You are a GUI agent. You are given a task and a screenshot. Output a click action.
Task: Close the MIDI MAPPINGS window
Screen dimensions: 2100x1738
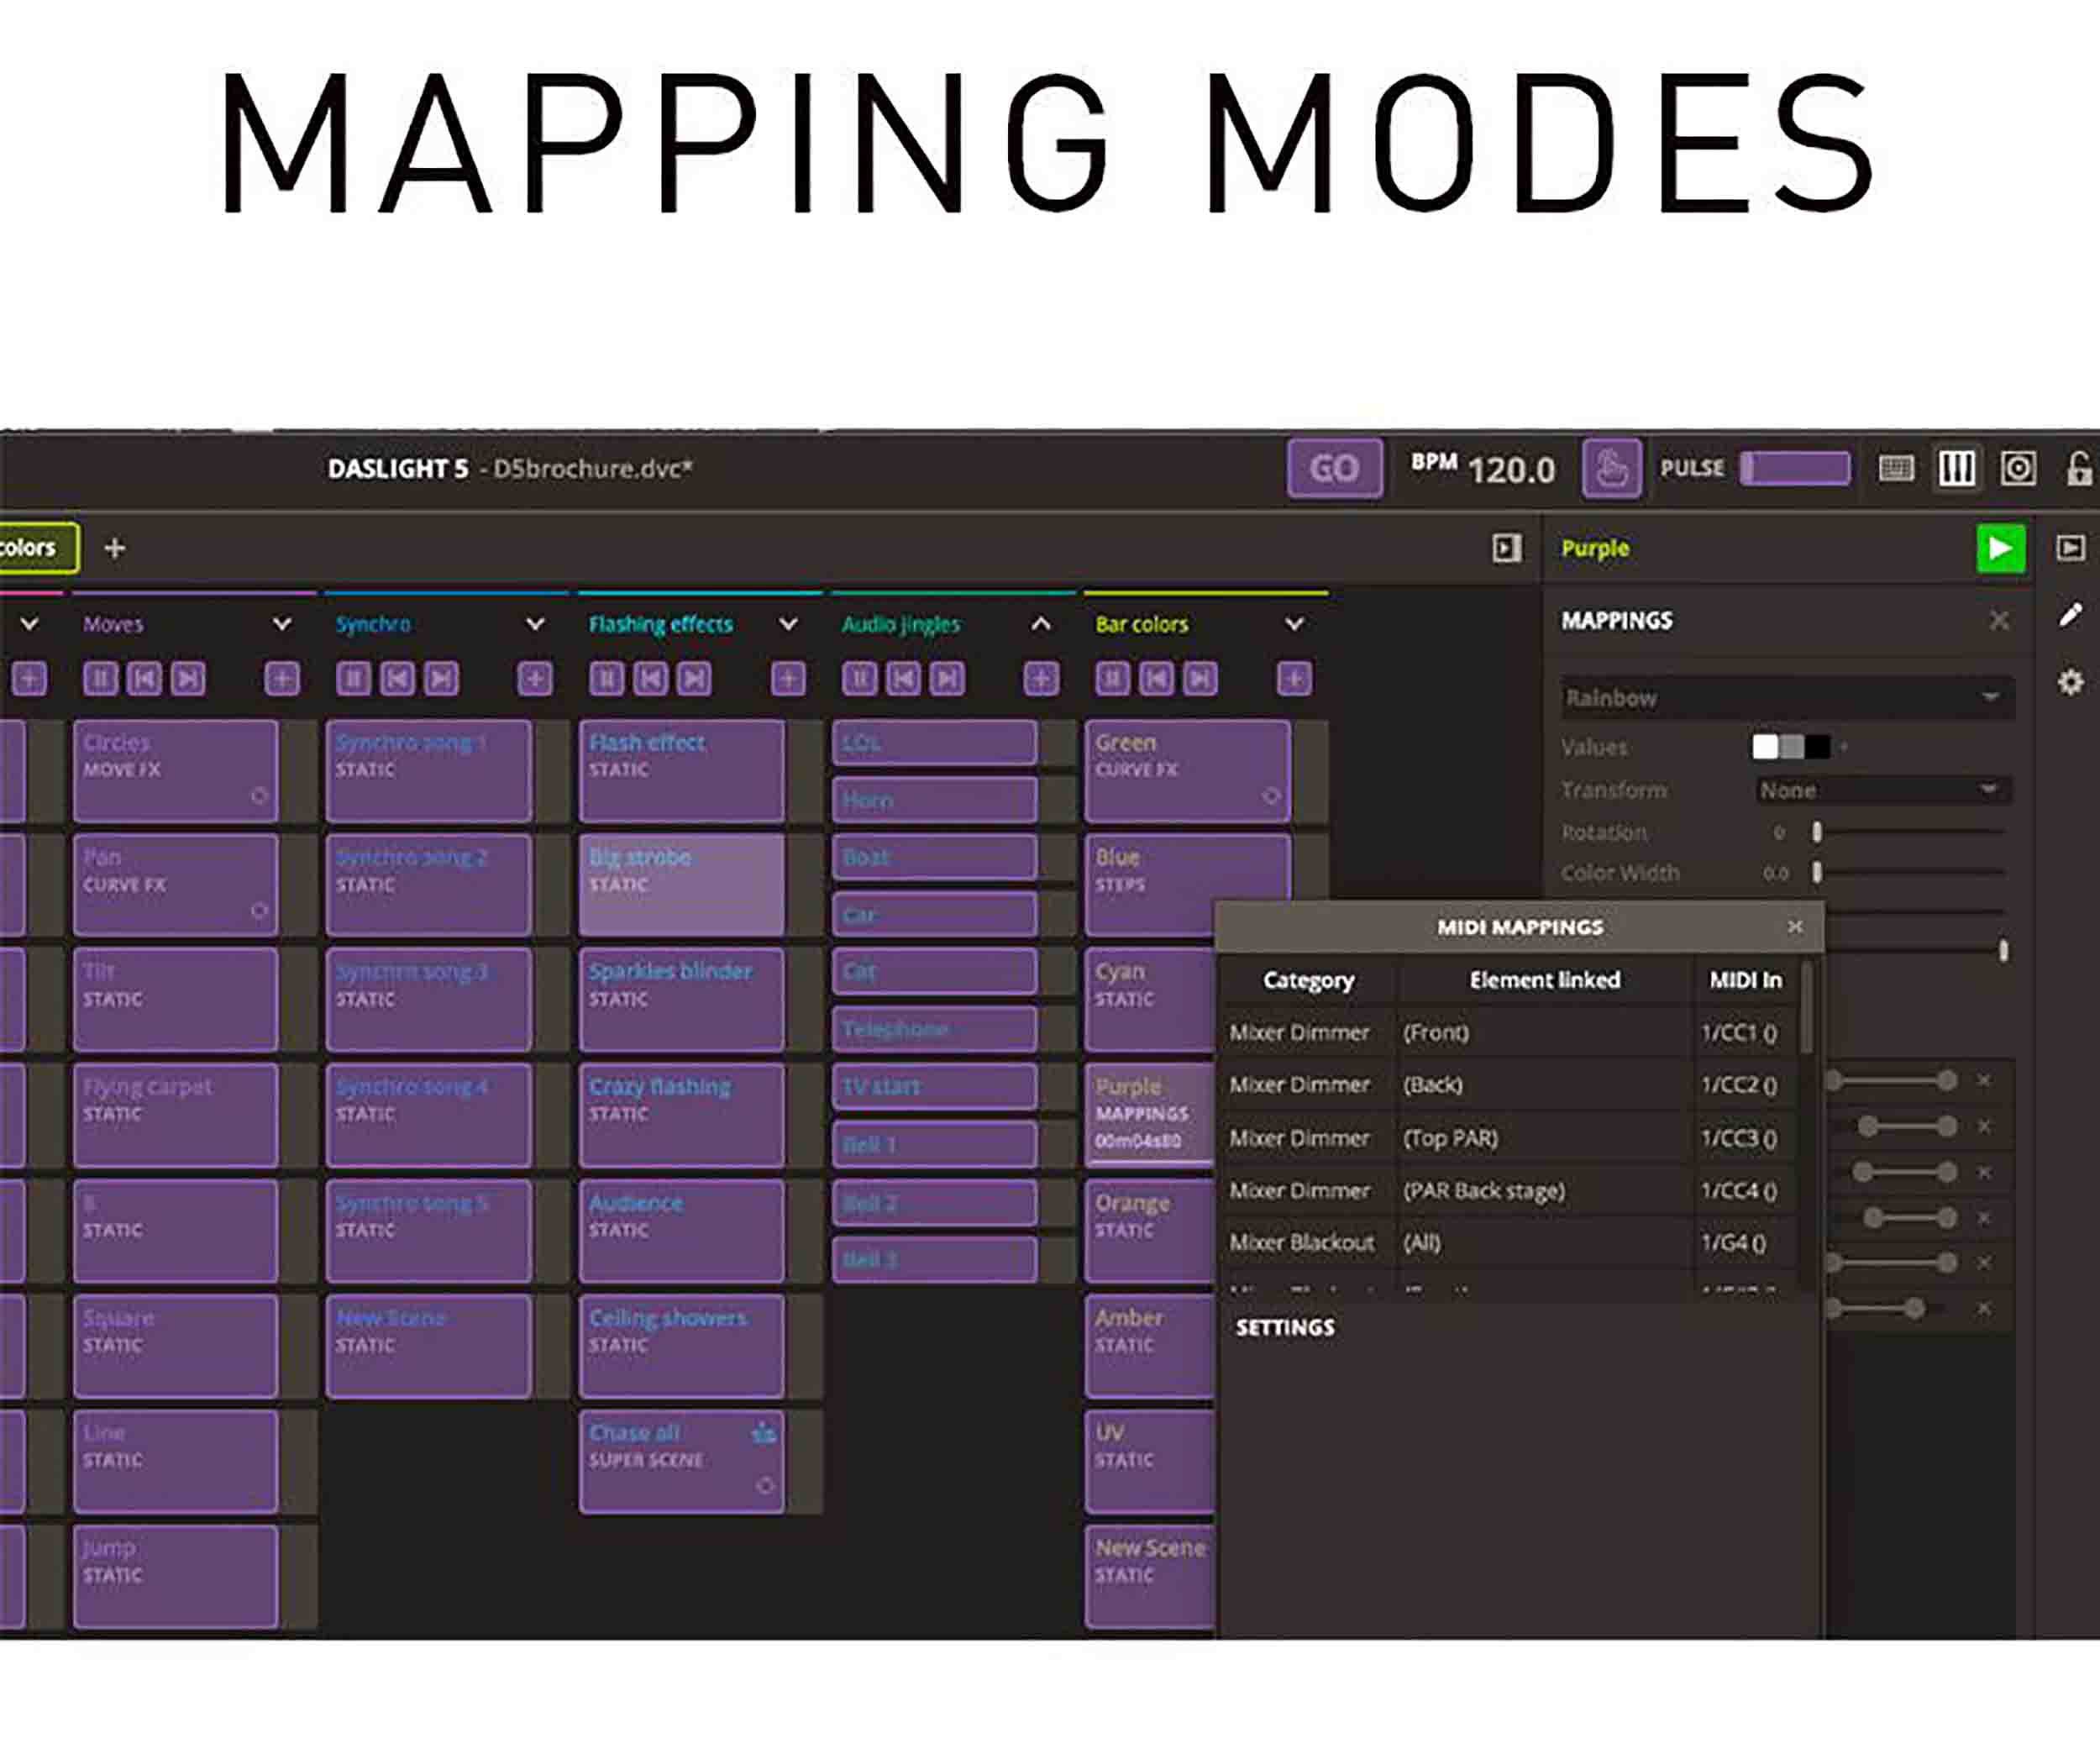(1795, 927)
